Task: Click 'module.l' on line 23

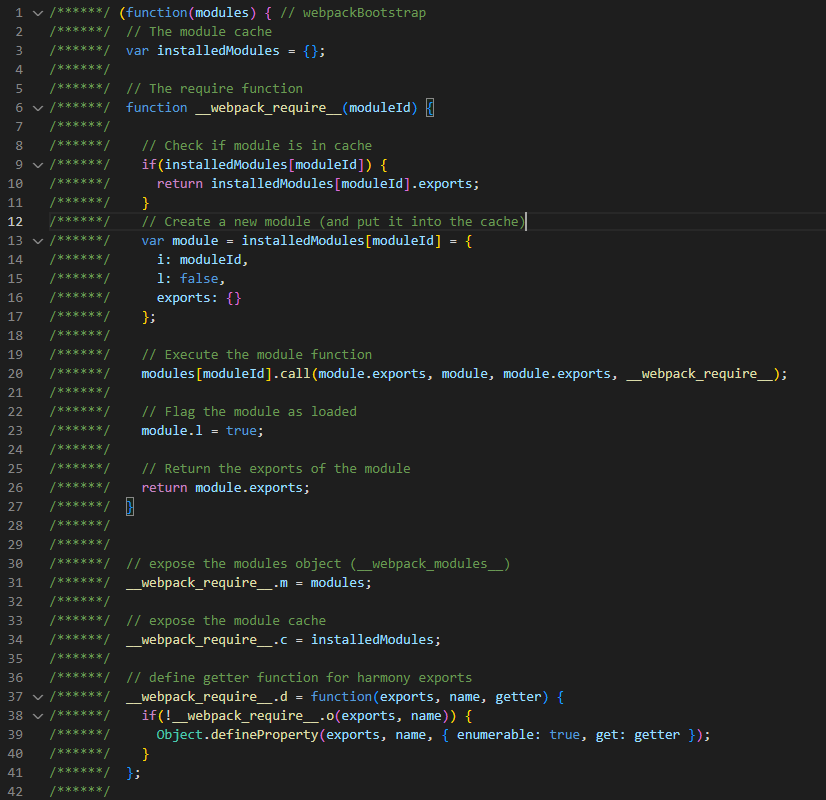Action: pyautogui.click(x=172, y=431)
